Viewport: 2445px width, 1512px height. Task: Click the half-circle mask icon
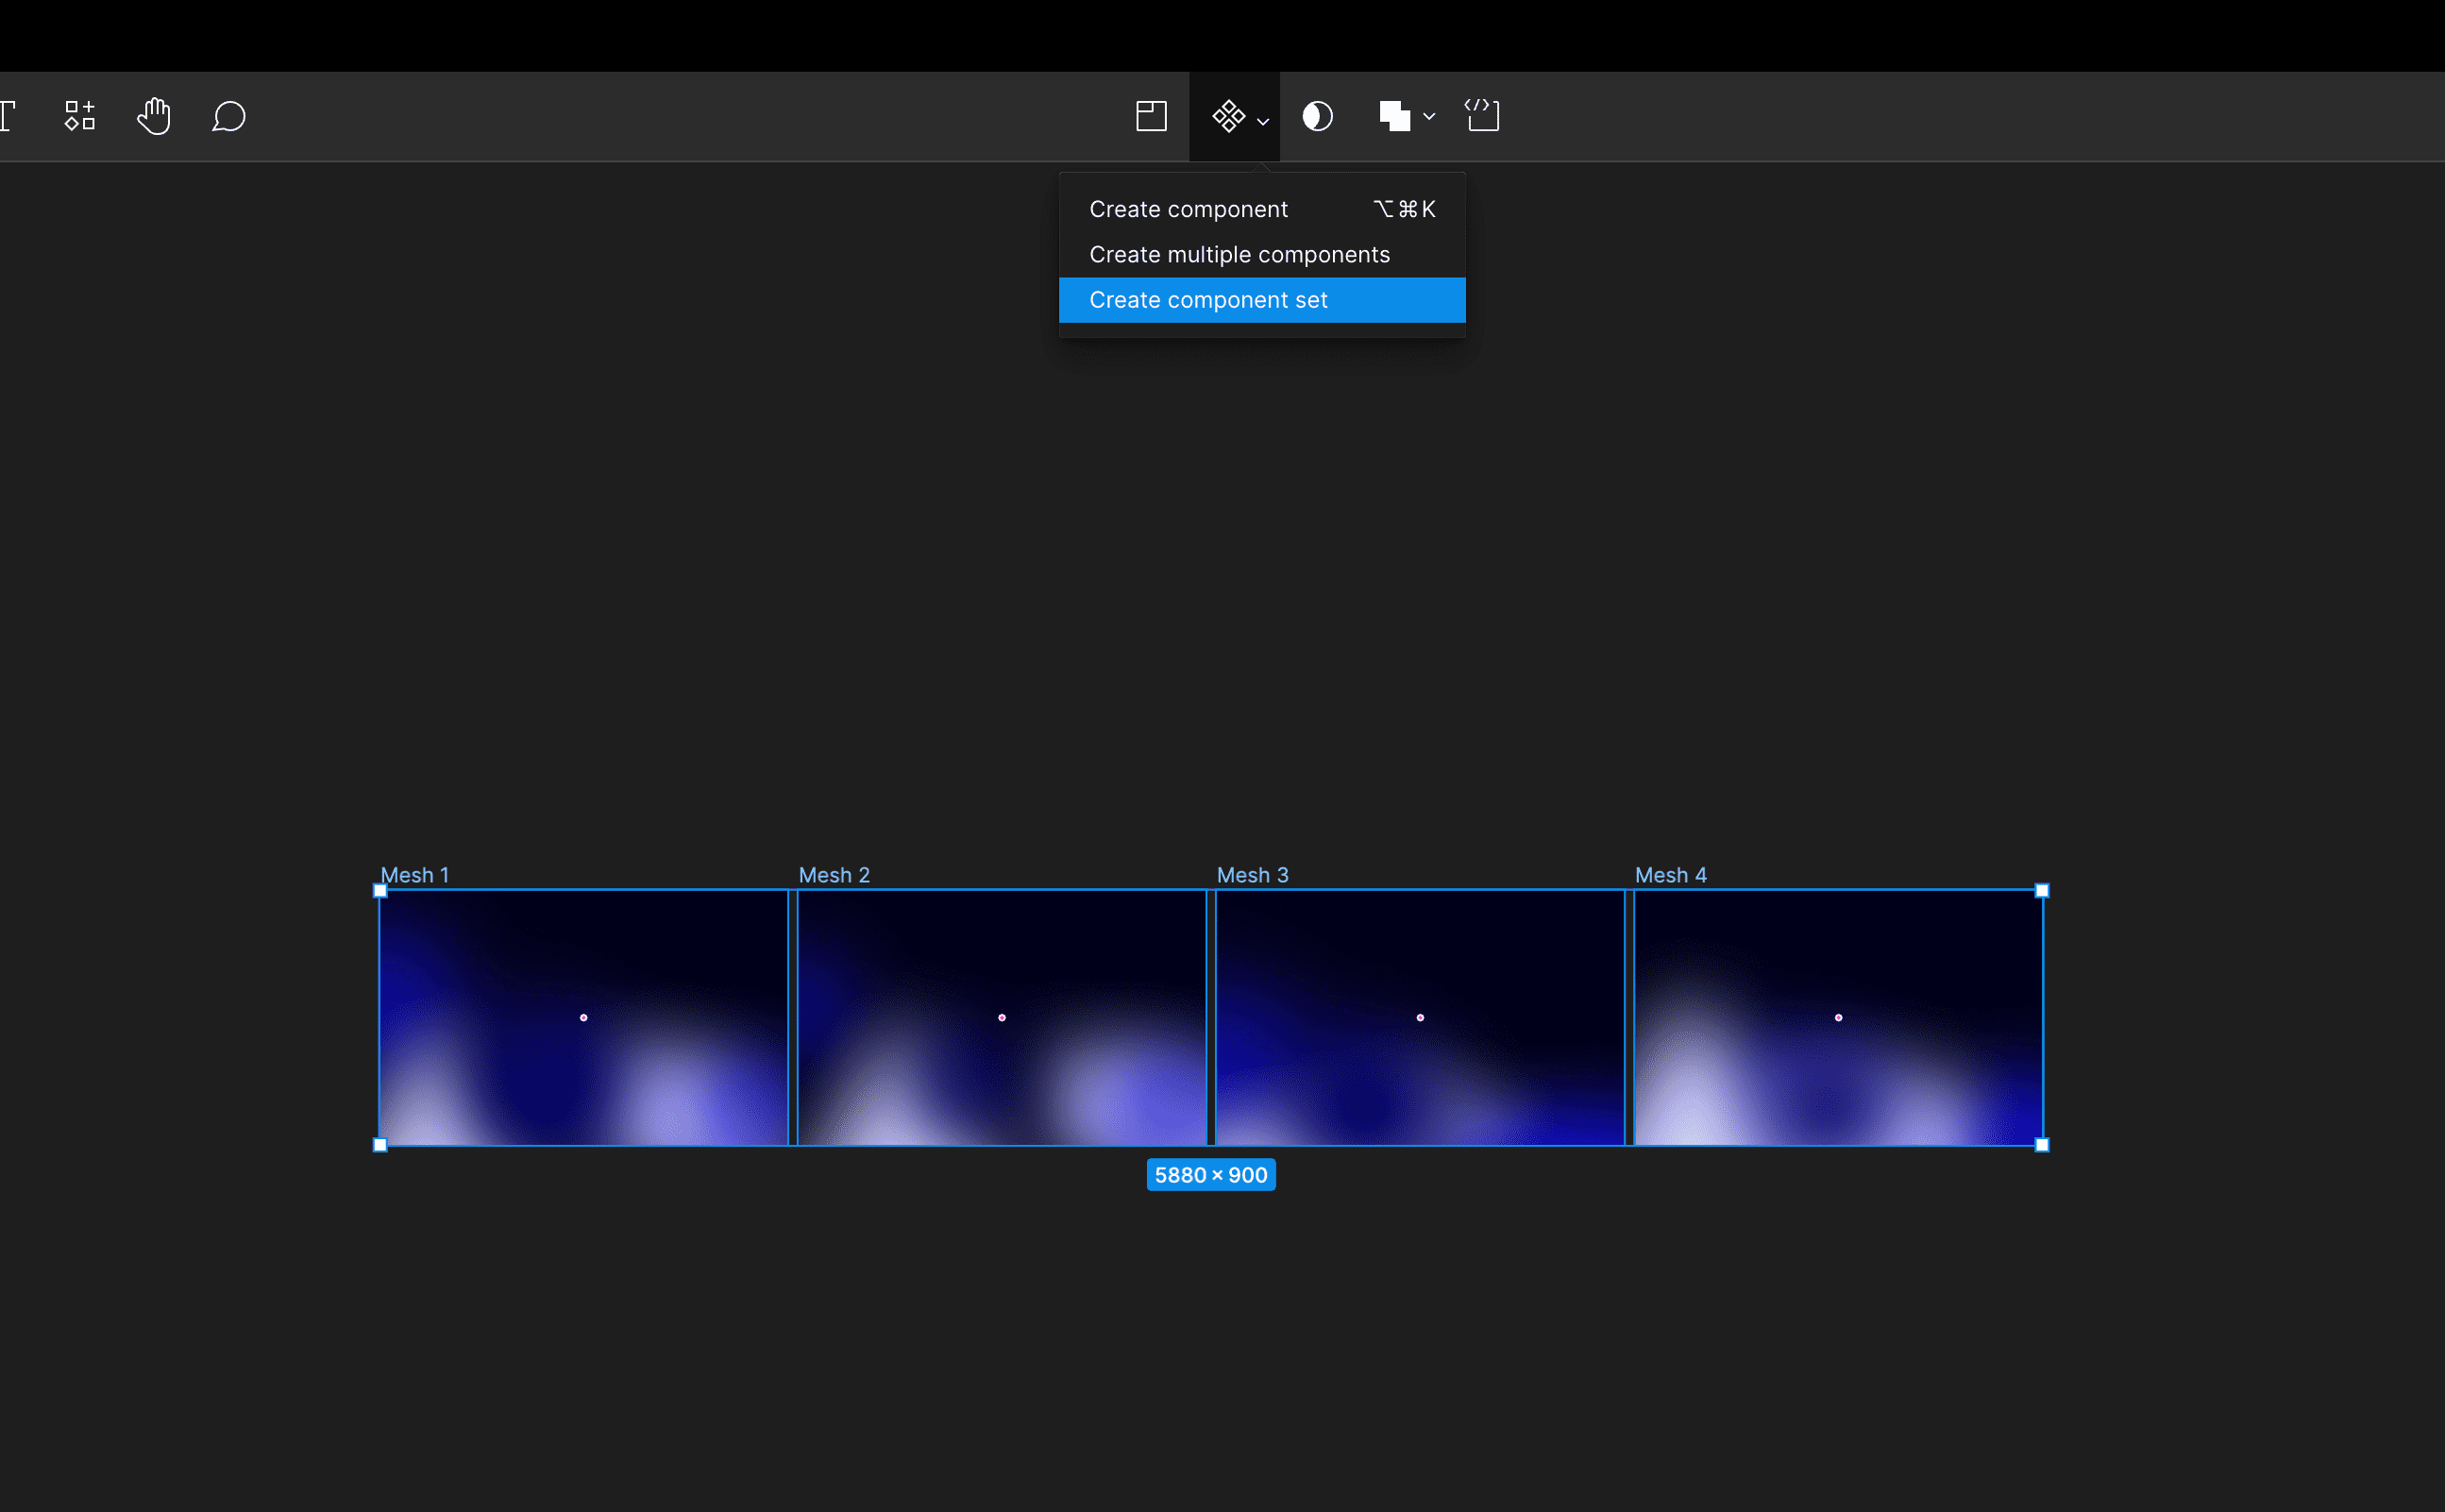[1317, 116]
